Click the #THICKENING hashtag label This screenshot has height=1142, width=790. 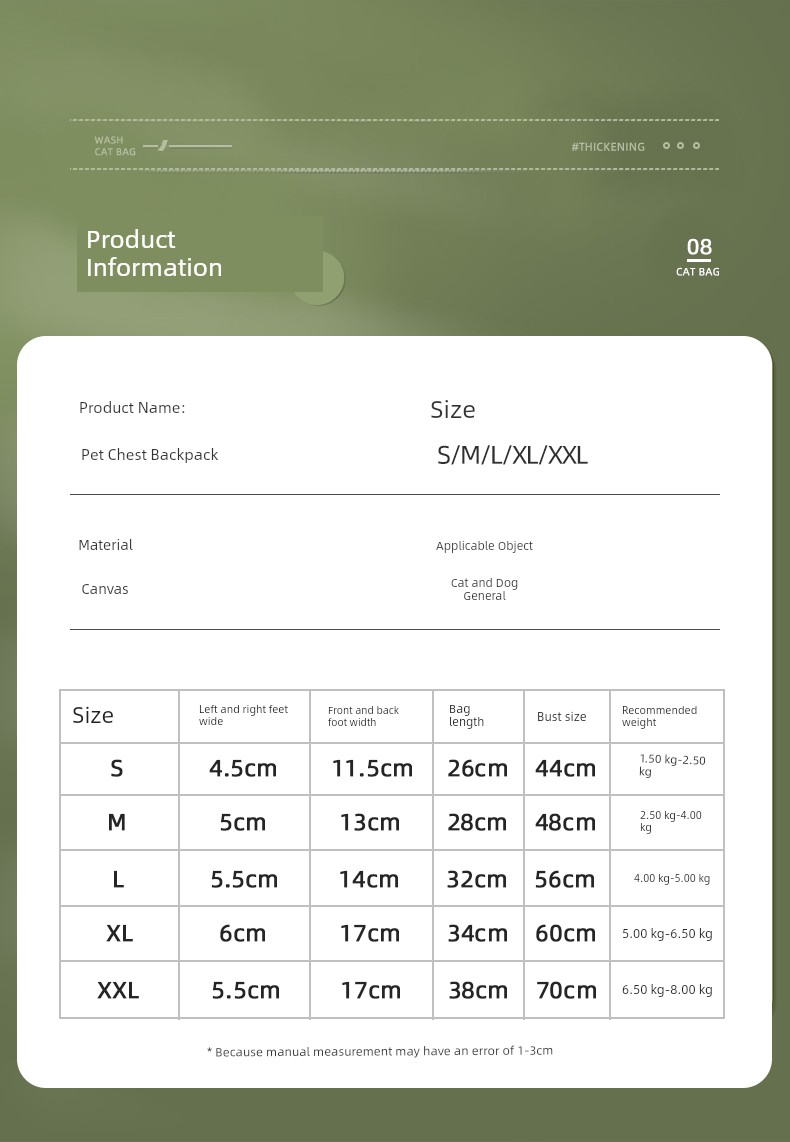(x=608, y=146)
